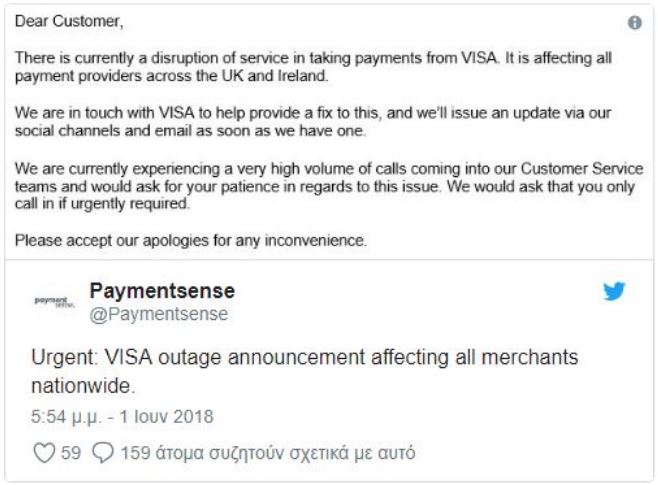Image resolution: width=658 pixels, height=485 pixels.
Task: Click the paragraph about disruption of VISA payments
Action: (x=313, y=67)
